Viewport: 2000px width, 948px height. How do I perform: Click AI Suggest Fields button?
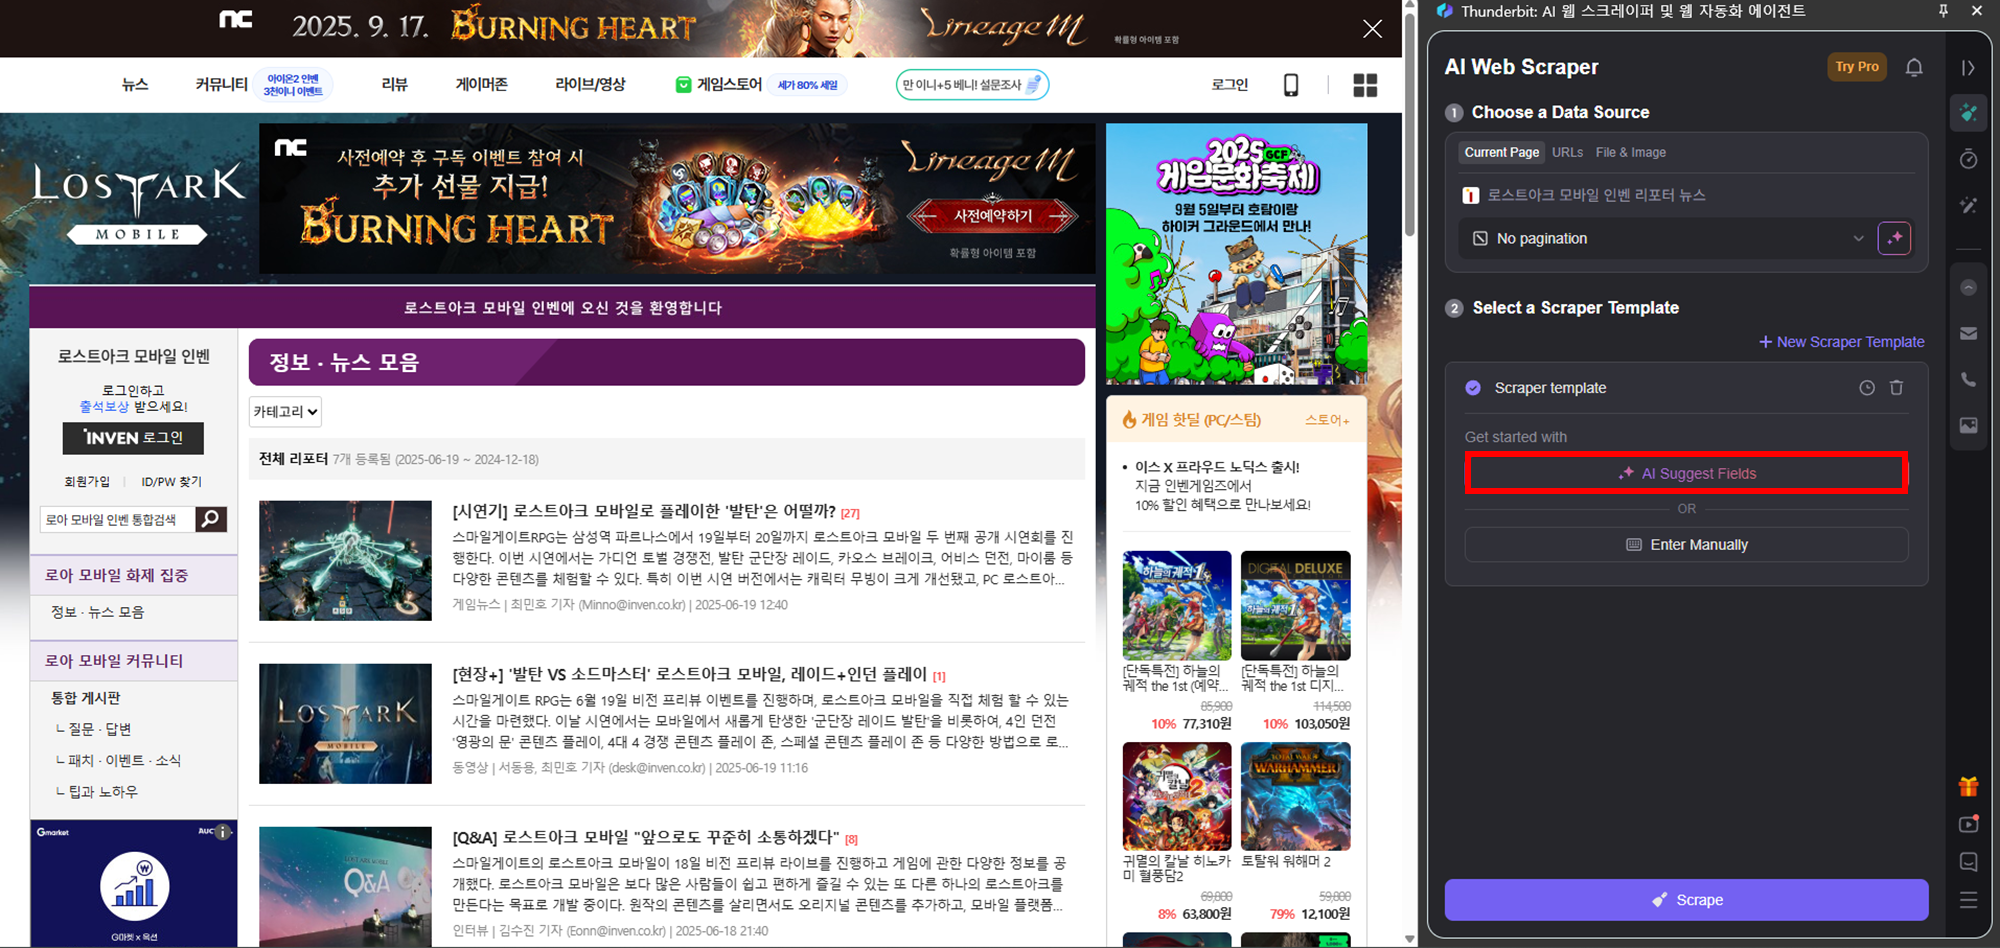coord(1686,473)
